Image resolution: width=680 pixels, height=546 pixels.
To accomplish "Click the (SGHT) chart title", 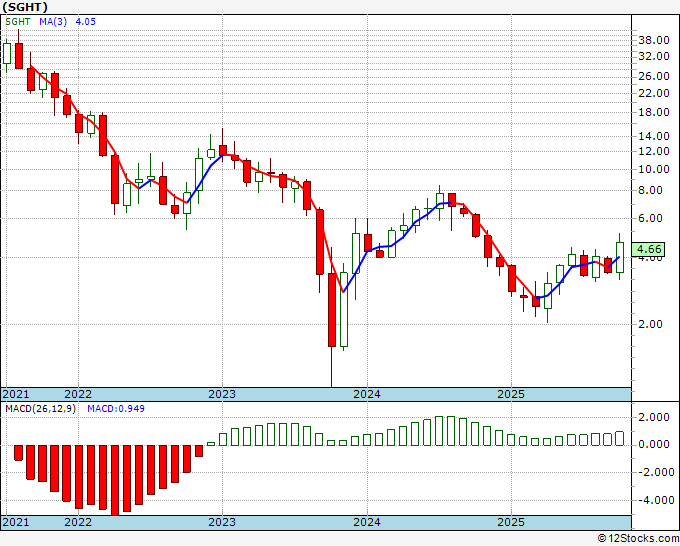I will click(25, 7).
